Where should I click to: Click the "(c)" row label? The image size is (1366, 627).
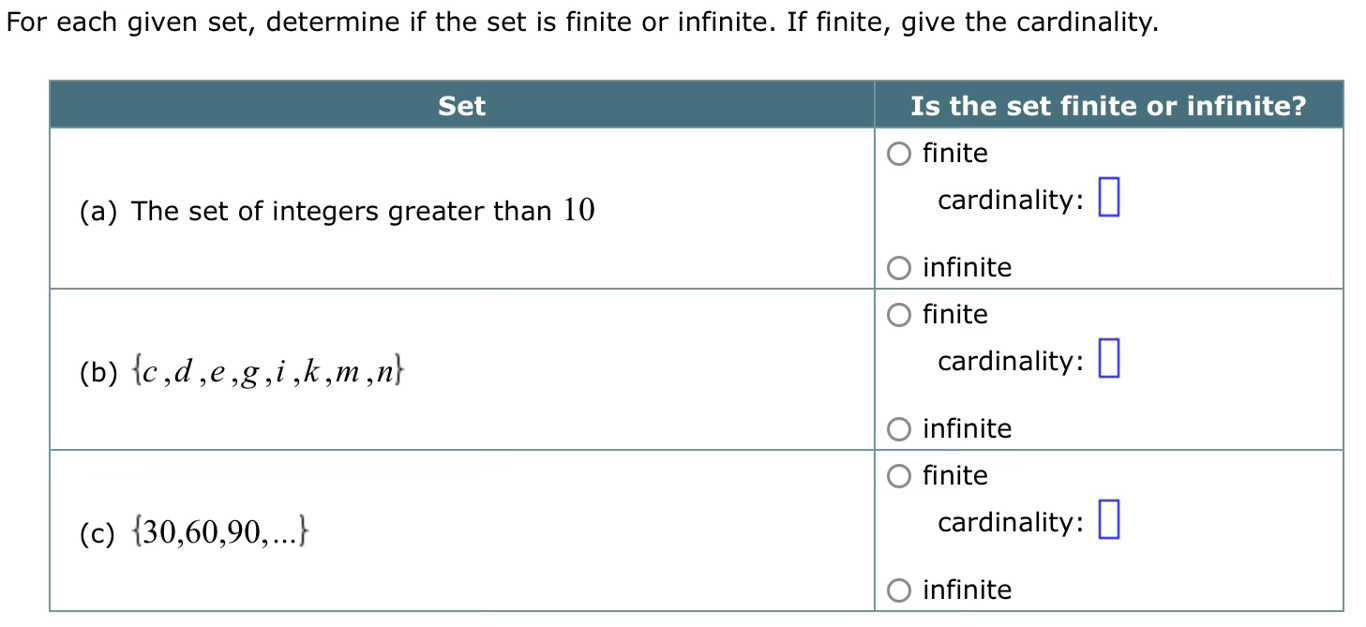[x=100, y=533]
